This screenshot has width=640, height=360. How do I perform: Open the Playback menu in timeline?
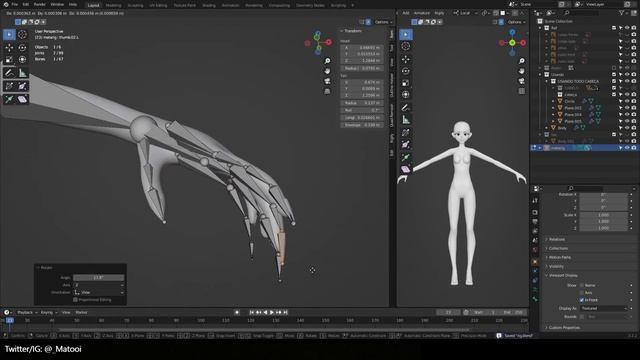[x=26, y=312]
